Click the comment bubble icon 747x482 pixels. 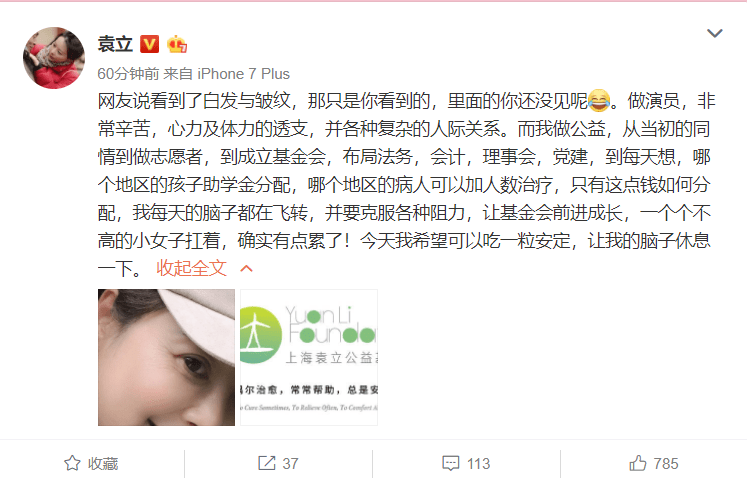(x=451, y=463)
